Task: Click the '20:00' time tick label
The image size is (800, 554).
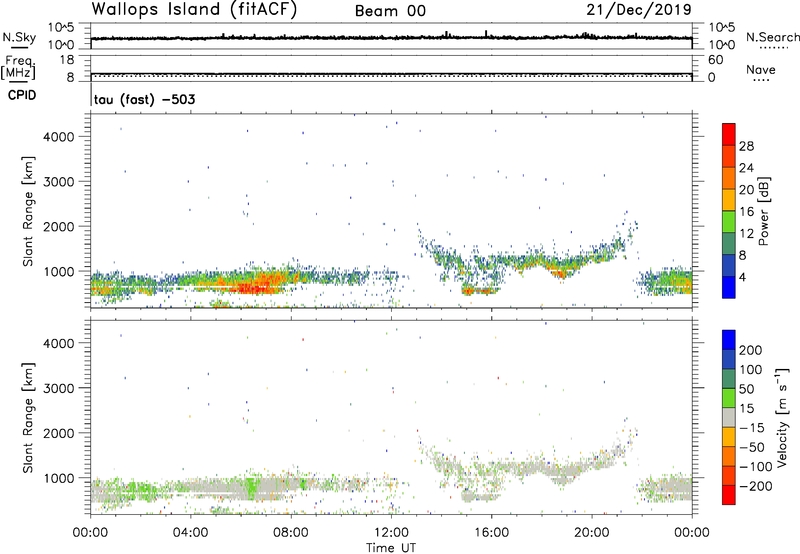Action: (591, 533)
